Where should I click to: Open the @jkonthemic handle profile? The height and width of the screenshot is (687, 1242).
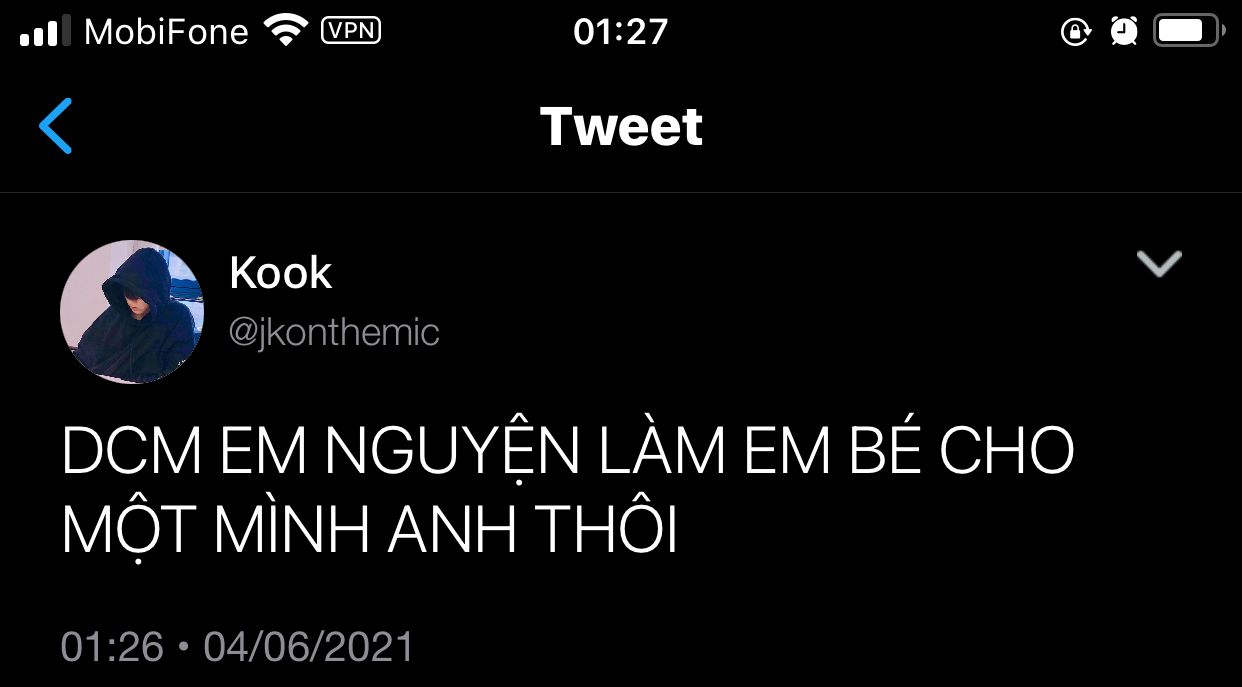[334, 332]
